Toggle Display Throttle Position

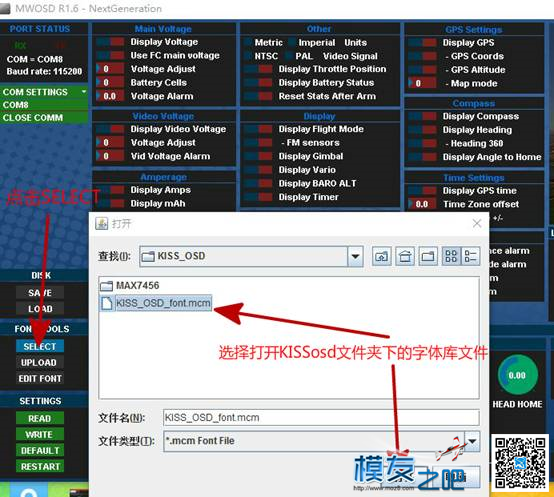pos(258,69)
